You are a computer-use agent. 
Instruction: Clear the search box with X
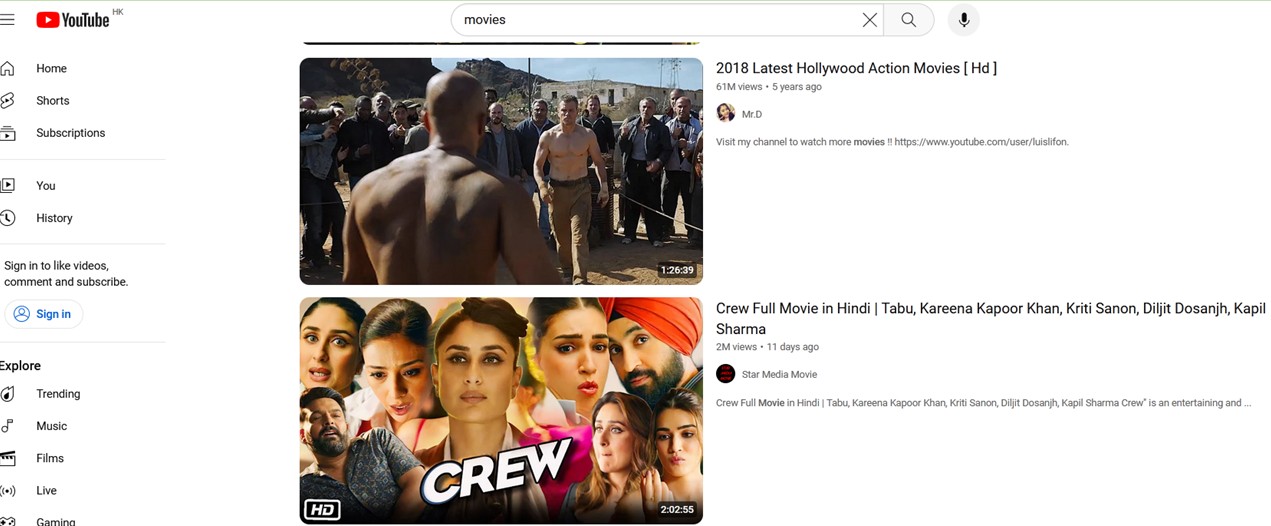point(870,20)
